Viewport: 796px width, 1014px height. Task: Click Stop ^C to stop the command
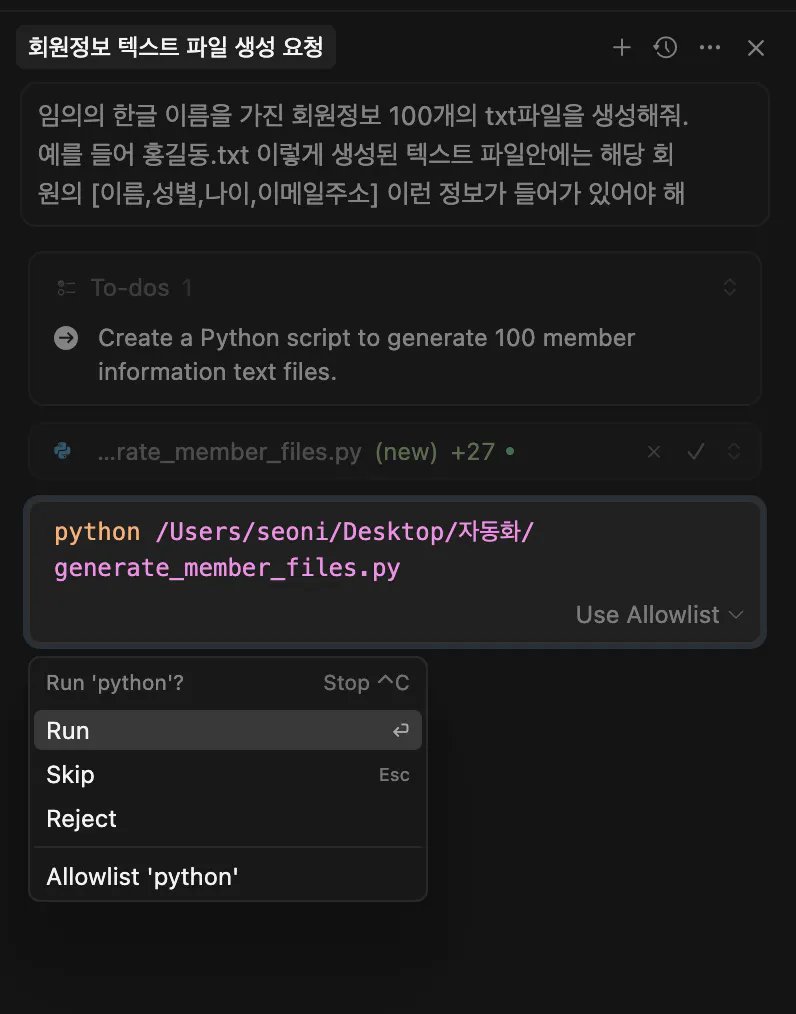(366, 683)
